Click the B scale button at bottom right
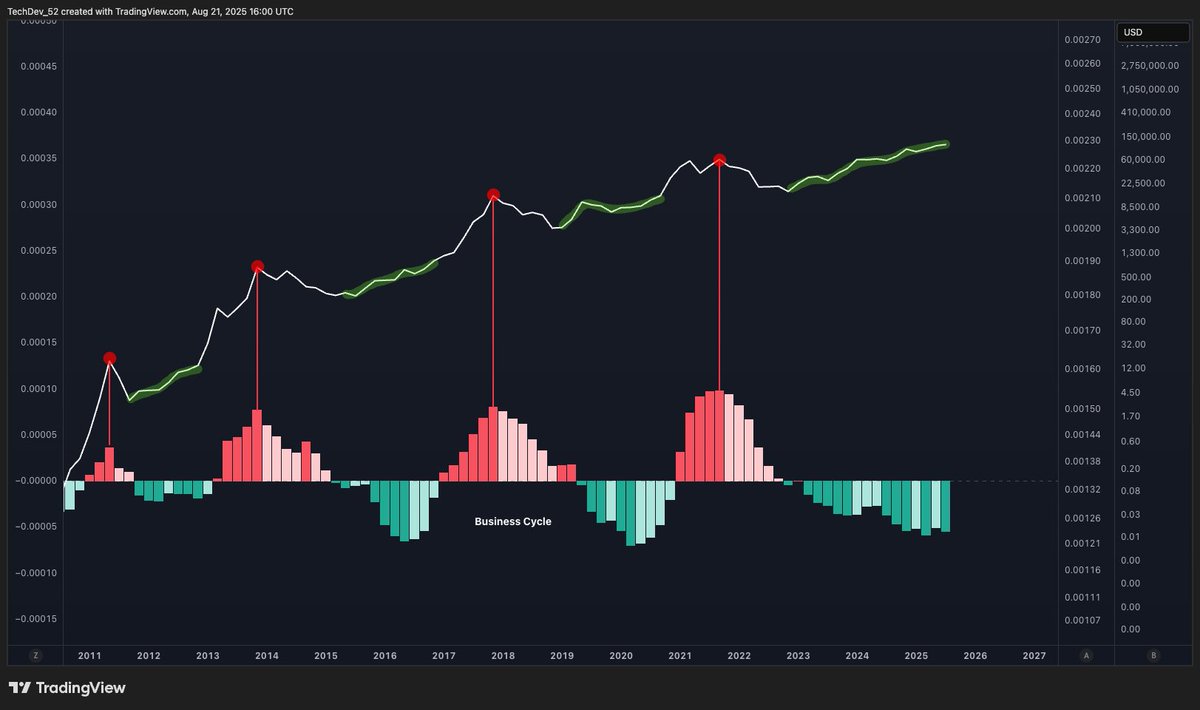This screenshot has height=710, width=1200. point(1154,656)
